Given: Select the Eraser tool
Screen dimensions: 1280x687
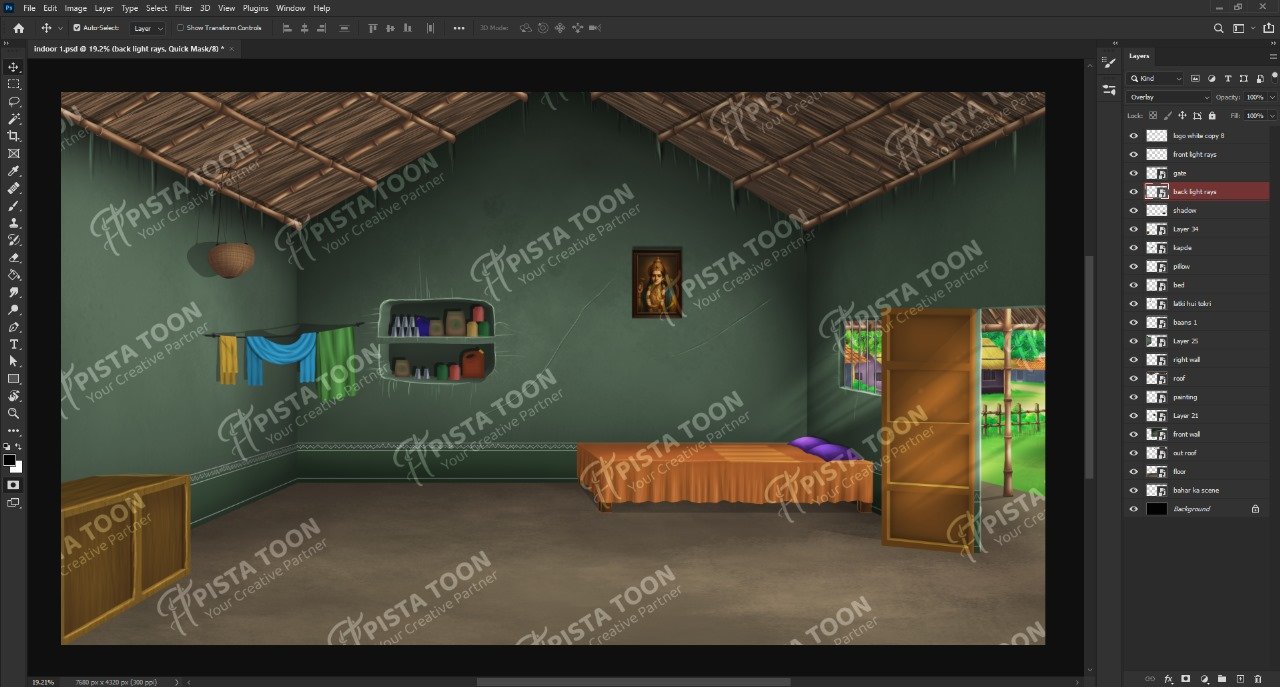Looking at the screenshot, I should [x=13, y=257].
